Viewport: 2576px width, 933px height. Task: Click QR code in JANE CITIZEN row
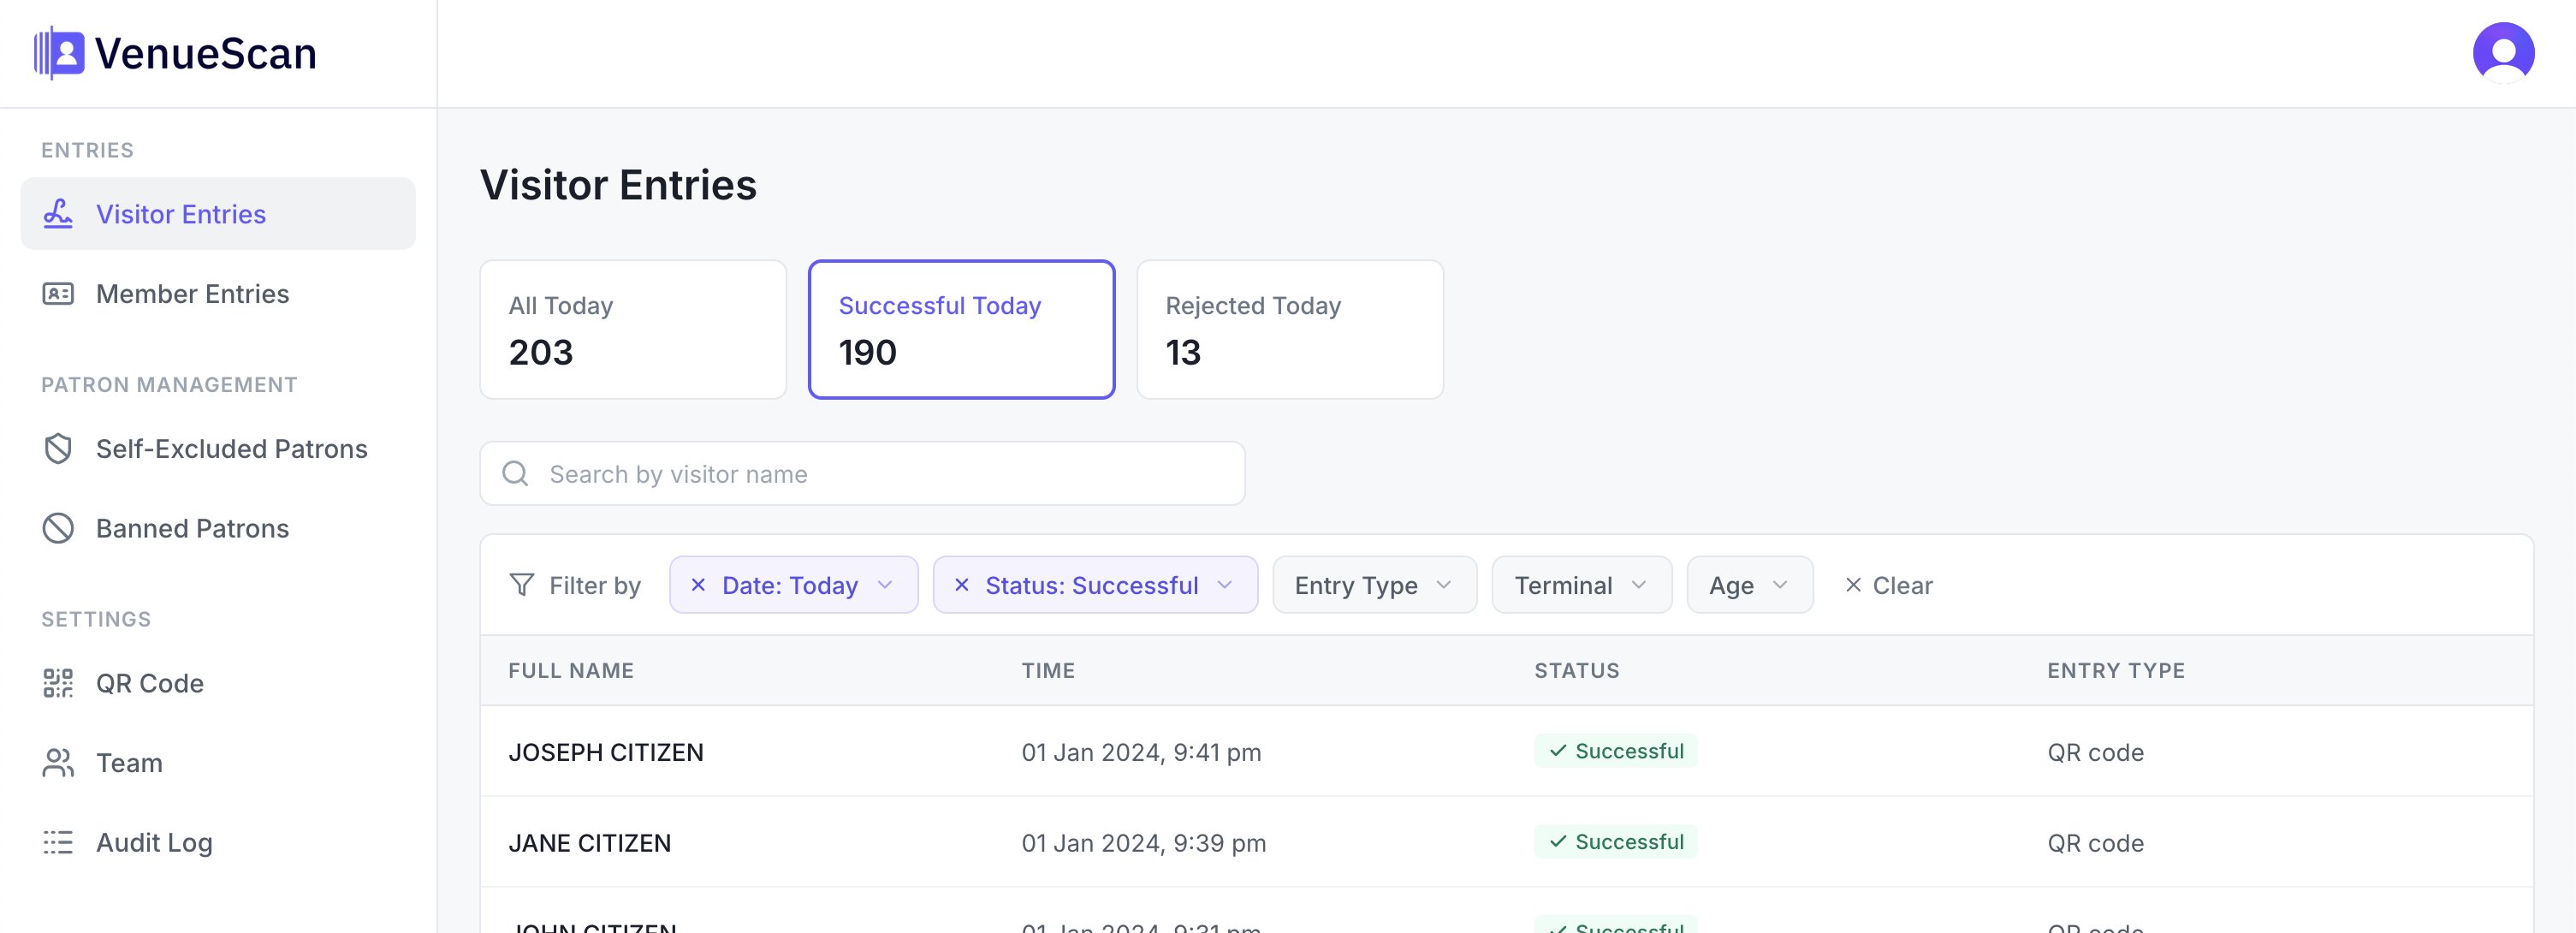click(2095, 843)
